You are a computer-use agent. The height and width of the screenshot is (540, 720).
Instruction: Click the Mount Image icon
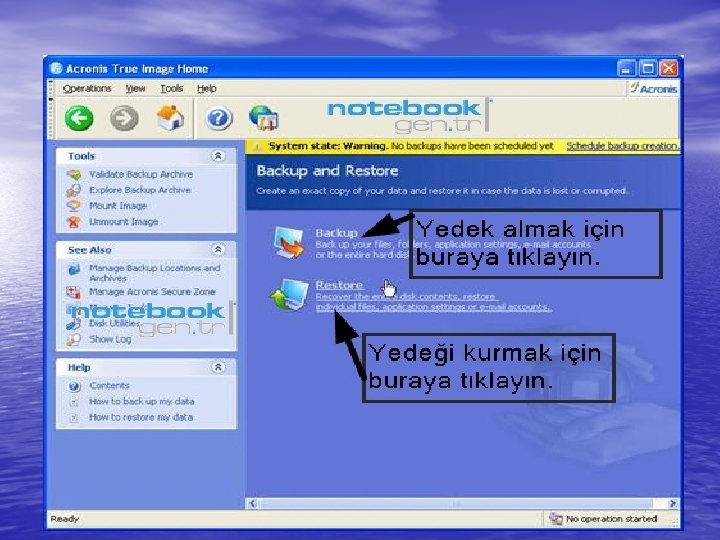coord(73,206)
